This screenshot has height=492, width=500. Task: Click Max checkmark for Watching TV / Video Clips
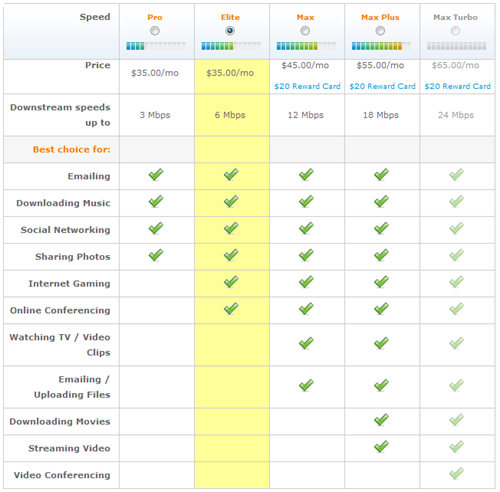pos(306,343)
